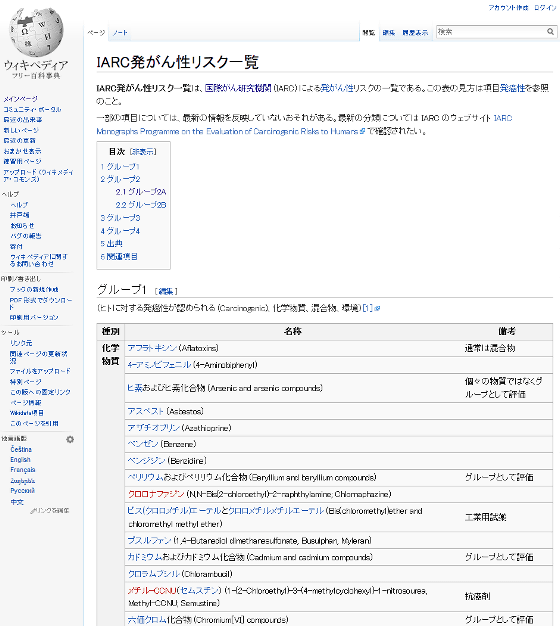Jump to contents item 6 関連項目

[119, 256]
